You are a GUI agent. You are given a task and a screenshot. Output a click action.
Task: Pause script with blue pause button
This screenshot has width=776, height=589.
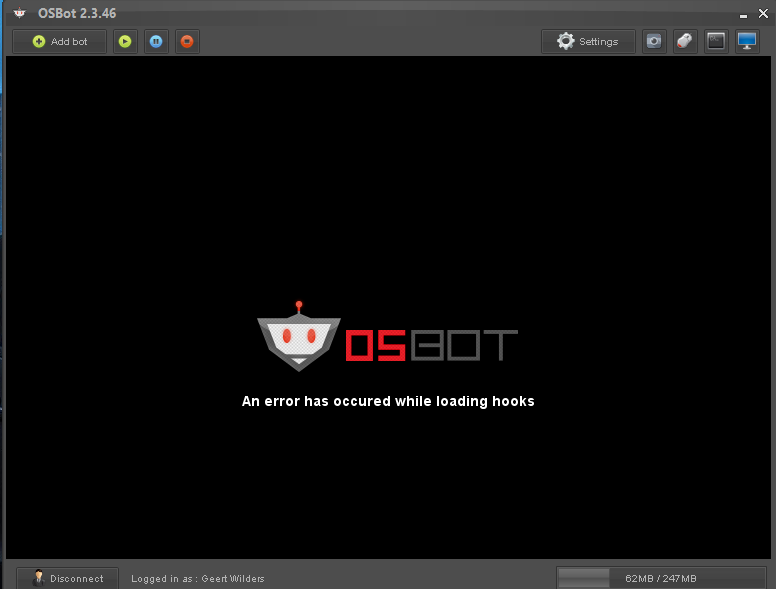point(156,42)
